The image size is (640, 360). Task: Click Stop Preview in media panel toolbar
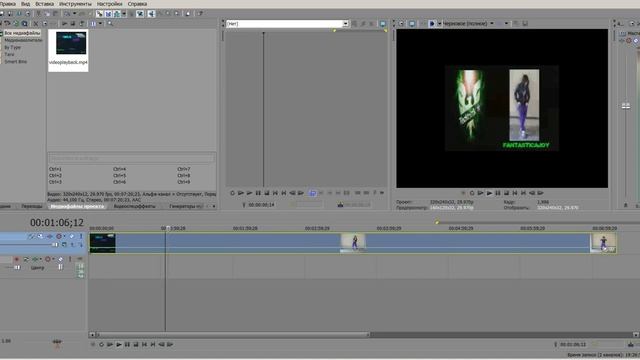click(73, 24)
